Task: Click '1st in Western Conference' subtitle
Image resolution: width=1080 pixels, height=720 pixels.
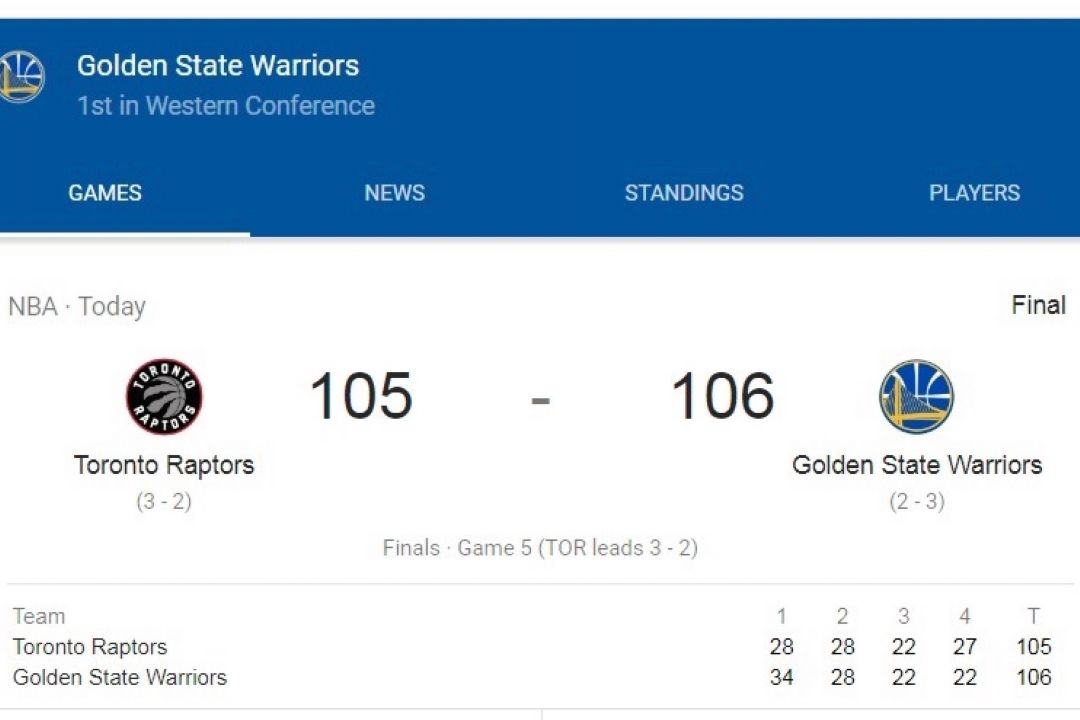Action: click(x=226, y=105)
